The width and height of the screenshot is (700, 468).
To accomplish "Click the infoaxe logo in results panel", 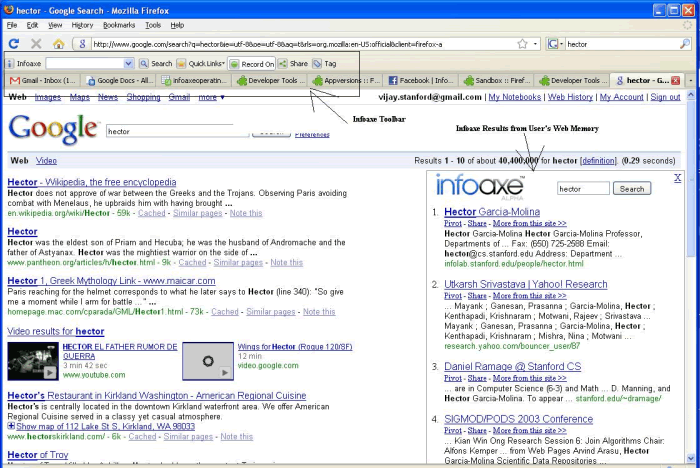I will point(479,187).
